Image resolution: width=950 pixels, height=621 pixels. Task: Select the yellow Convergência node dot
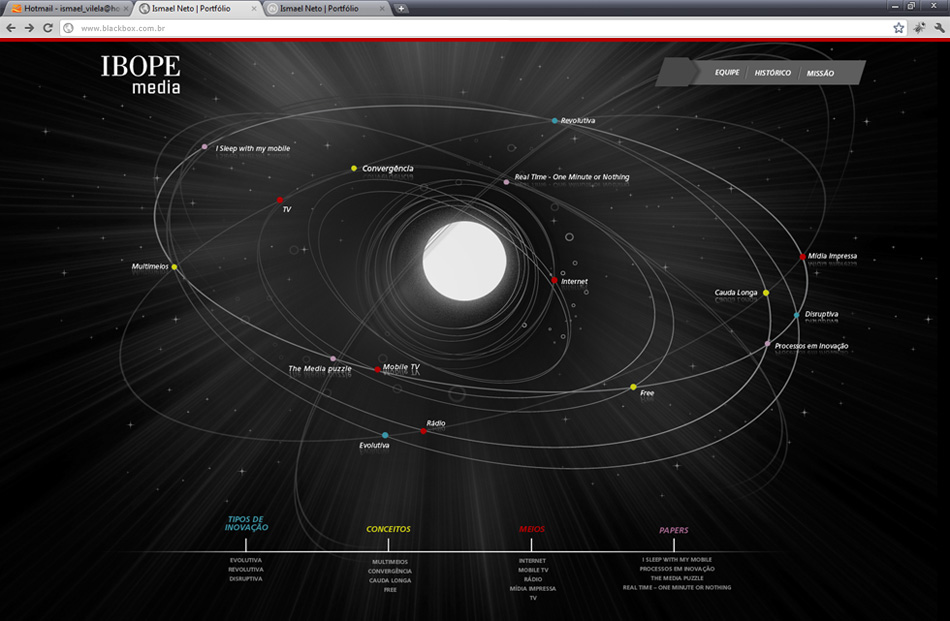pos(354,168)
